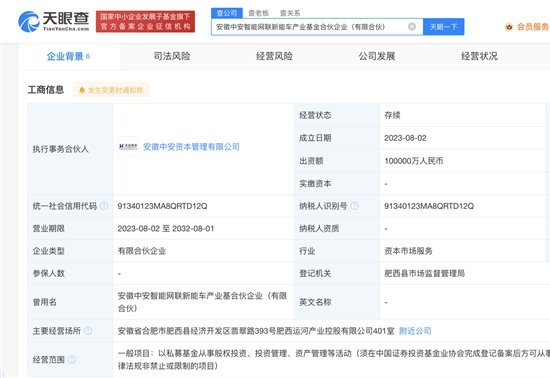Viewport: 550px width, 378px height.
Task: Click the 天眼一下 search button
Action: [x=443, y=27]
